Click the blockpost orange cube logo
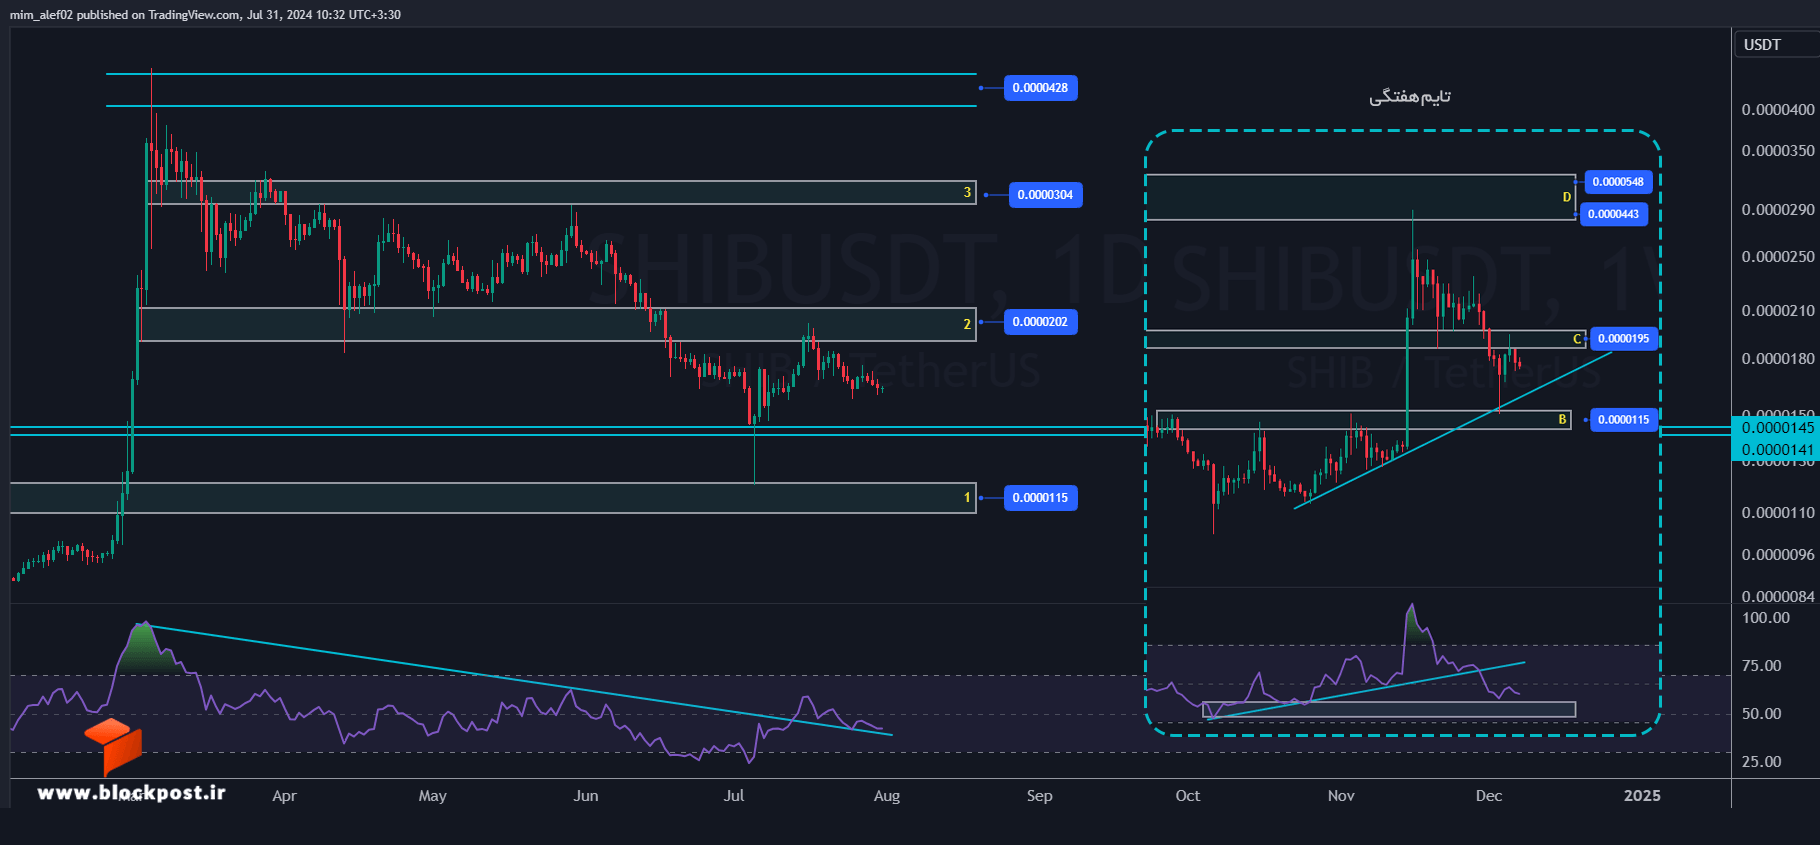This screenshot has height=845, width=1820. tap(113, 746)
